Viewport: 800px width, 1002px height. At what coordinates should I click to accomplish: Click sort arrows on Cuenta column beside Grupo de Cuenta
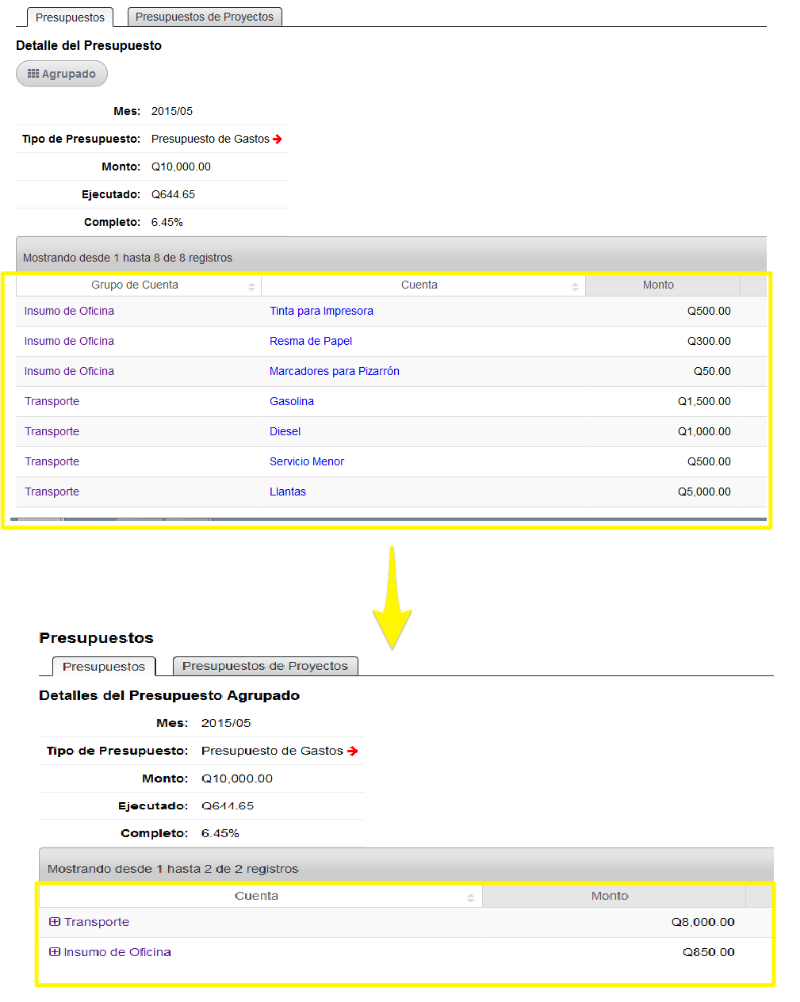(575, 287)
